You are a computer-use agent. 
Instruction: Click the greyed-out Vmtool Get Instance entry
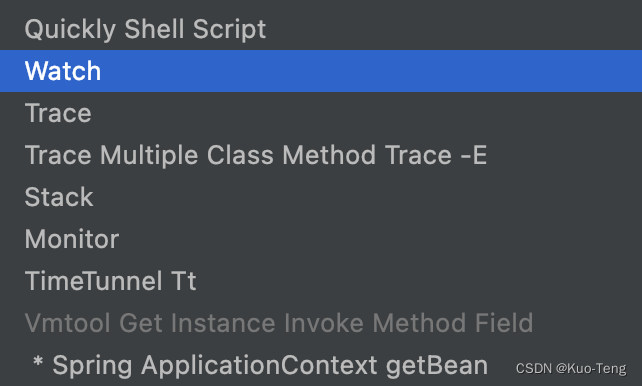coord(321,323)
